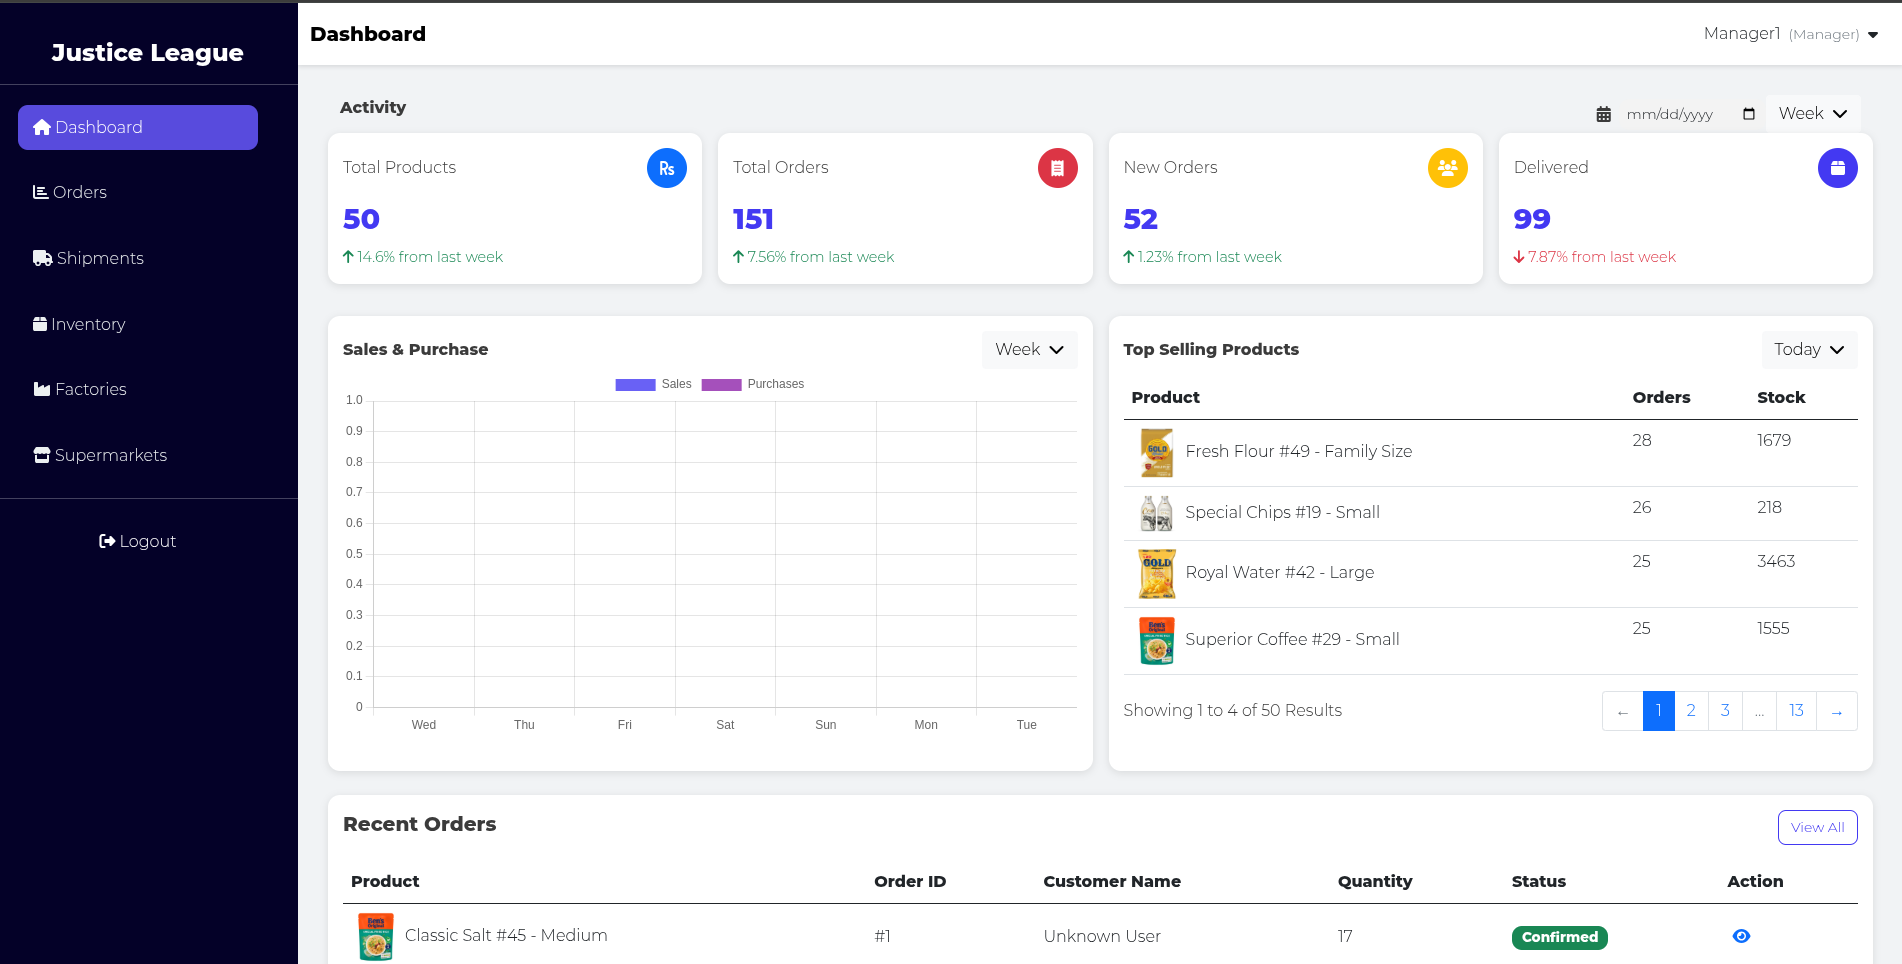Image resolution: width=1902 pixels, height=964 pixels.
Task: Click the logout arrow icon
Action: 107,541
